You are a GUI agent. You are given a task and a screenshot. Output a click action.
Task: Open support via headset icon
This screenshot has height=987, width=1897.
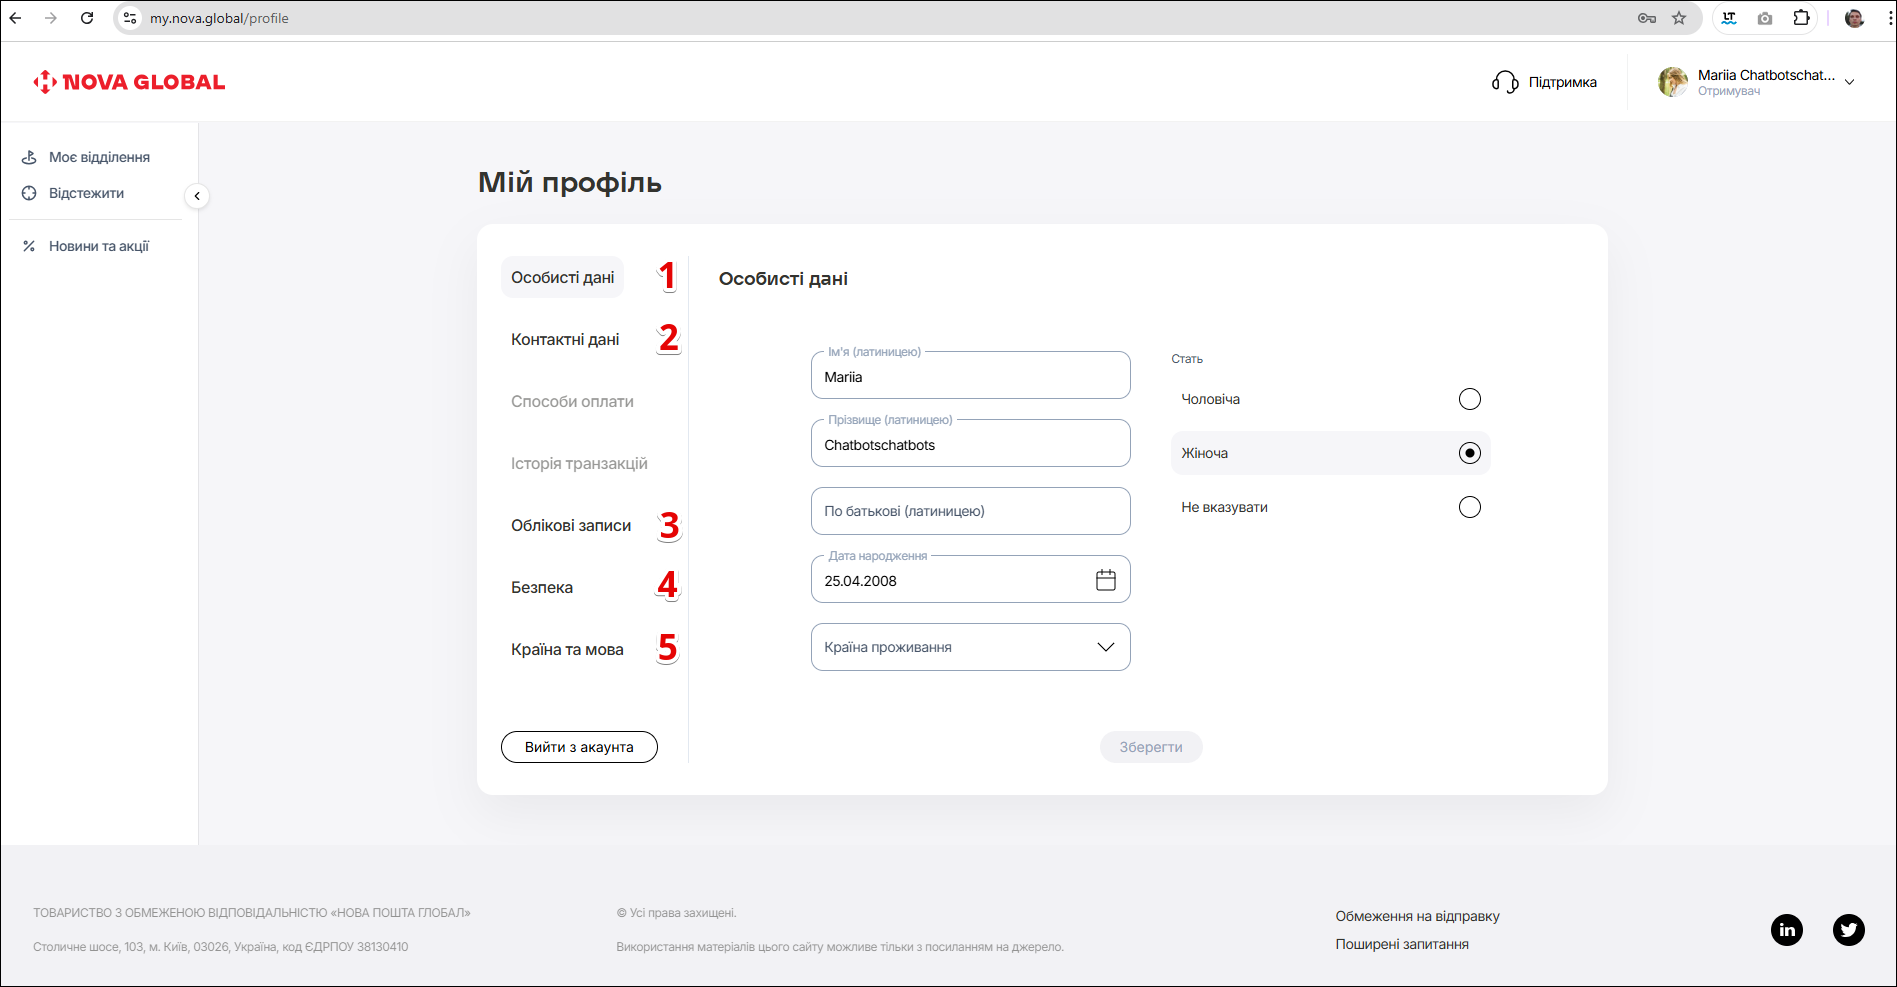click(x=1505, y=82)
